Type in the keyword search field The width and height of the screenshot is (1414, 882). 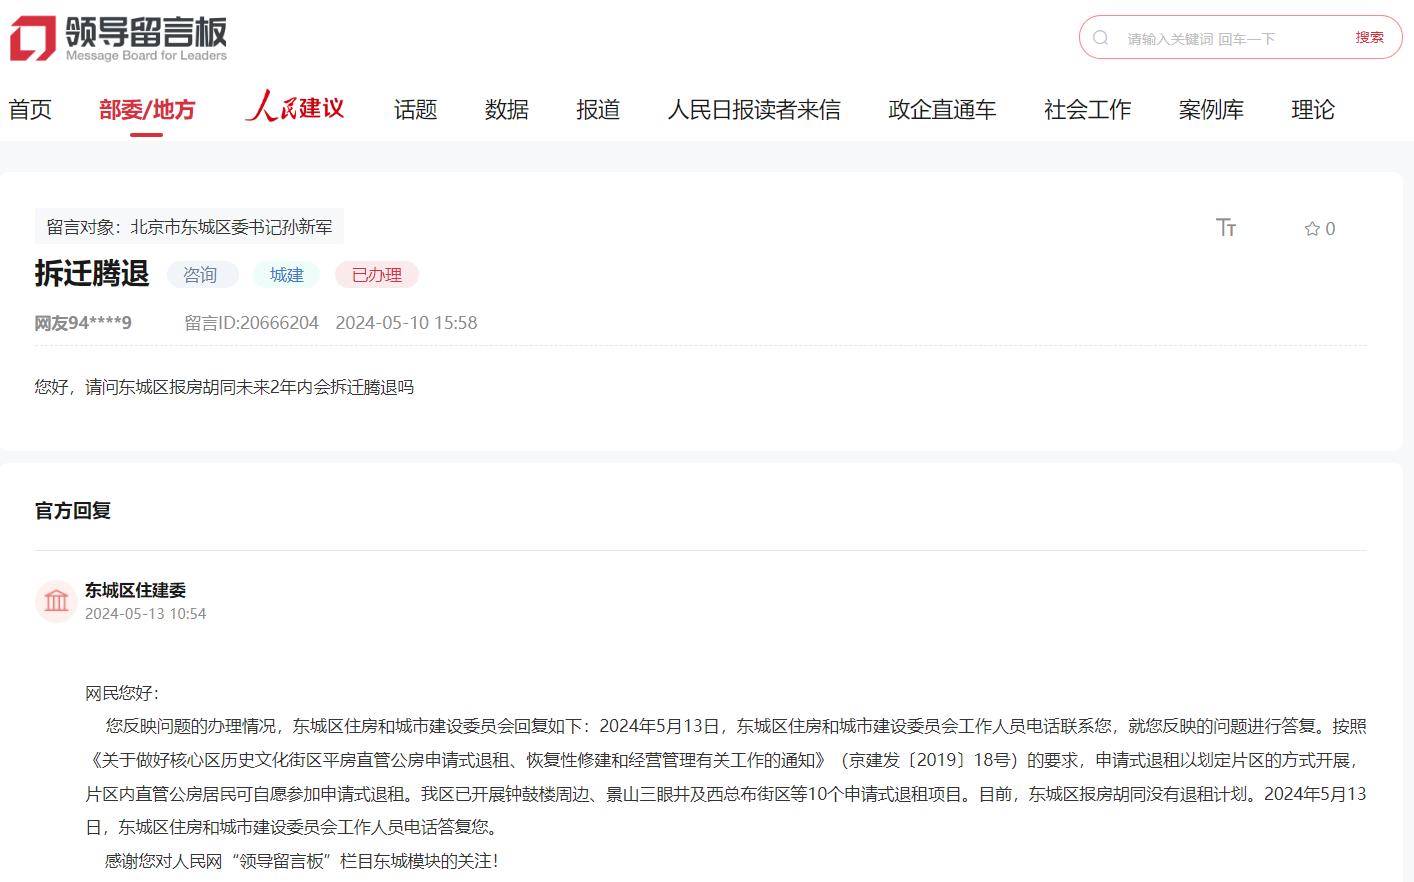tap(1230, 39)
